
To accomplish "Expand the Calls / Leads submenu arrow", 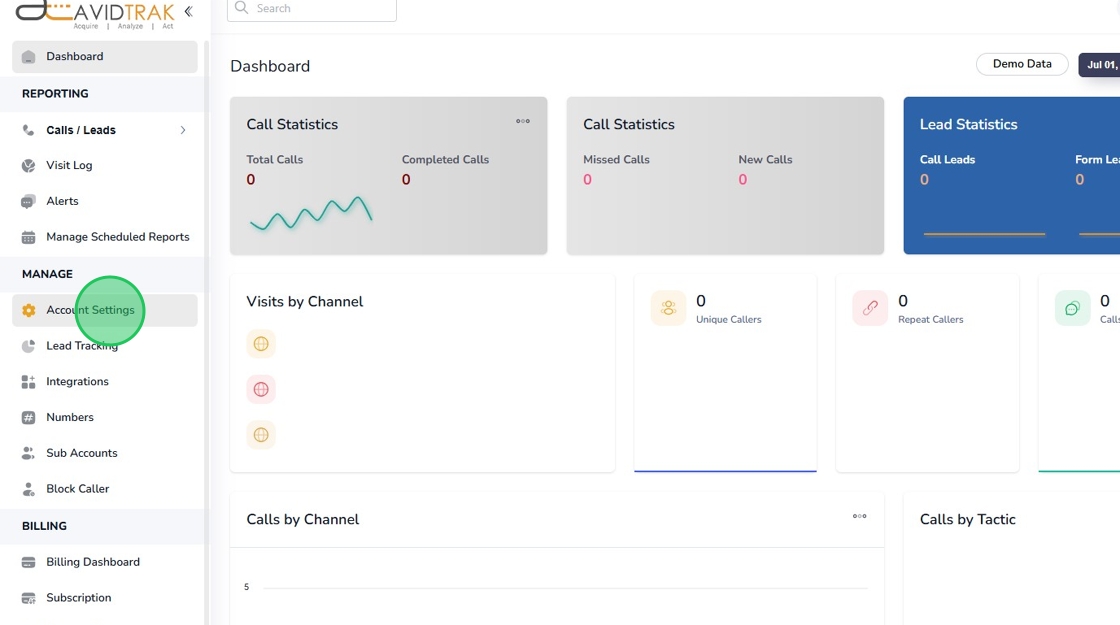I will coord(183,130).
